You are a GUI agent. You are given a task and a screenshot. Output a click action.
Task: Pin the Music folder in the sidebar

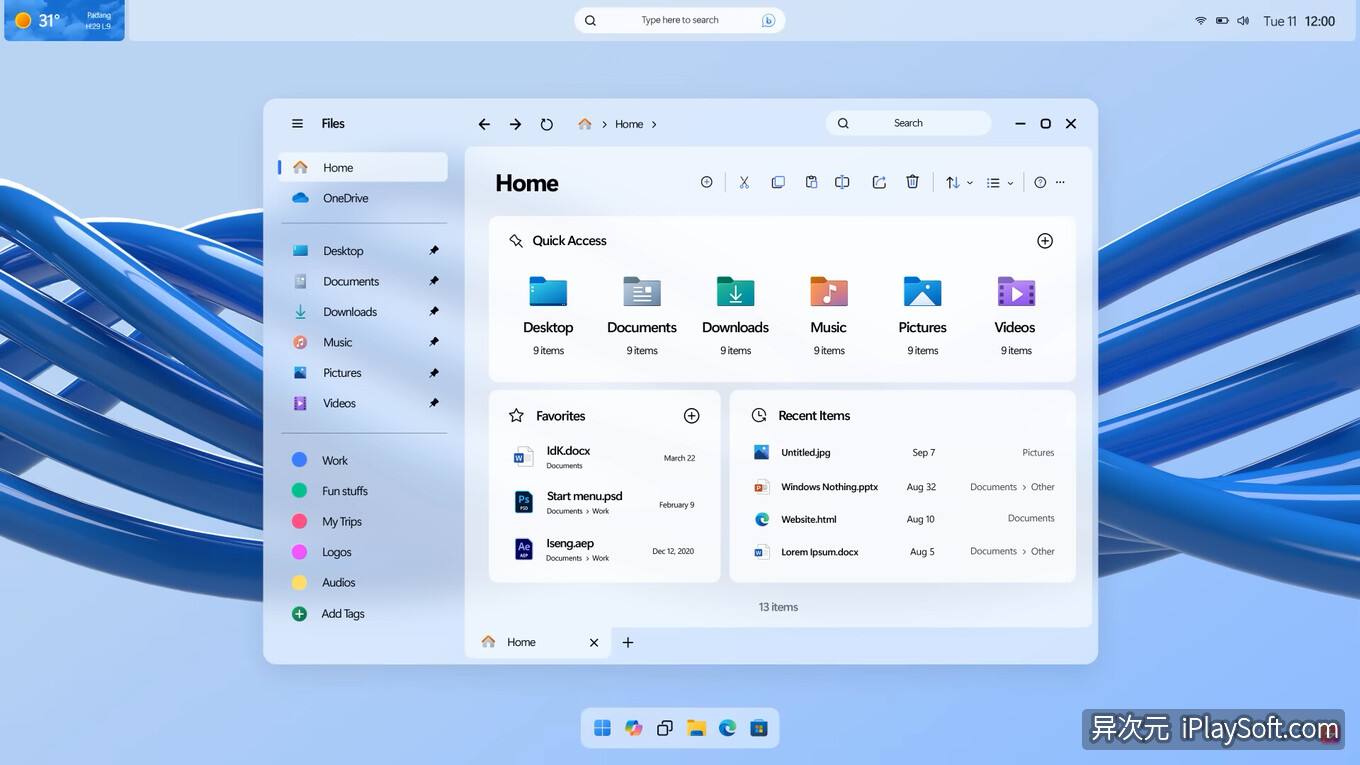tap(433, 342)
